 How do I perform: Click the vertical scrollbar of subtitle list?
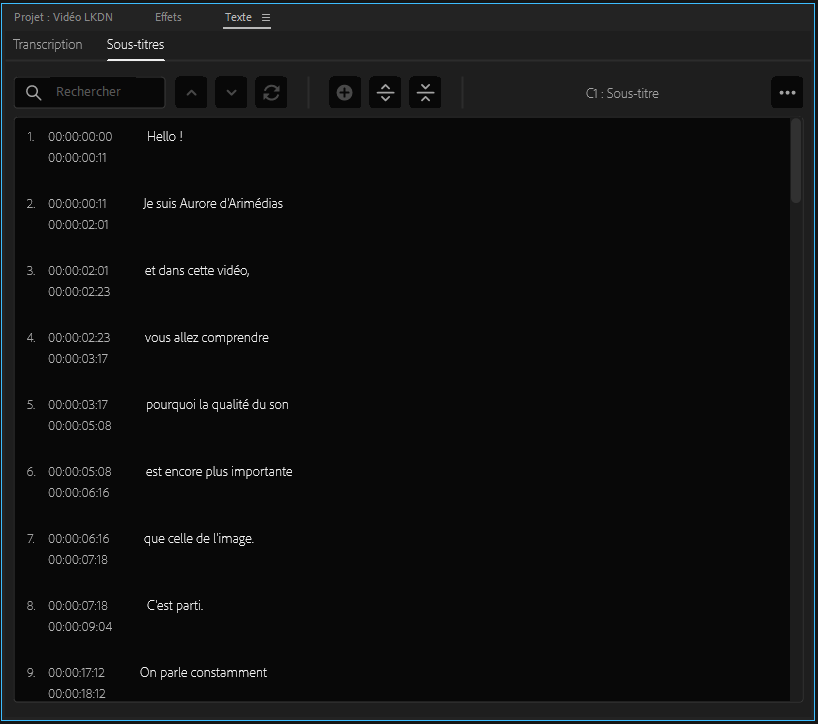796,160
